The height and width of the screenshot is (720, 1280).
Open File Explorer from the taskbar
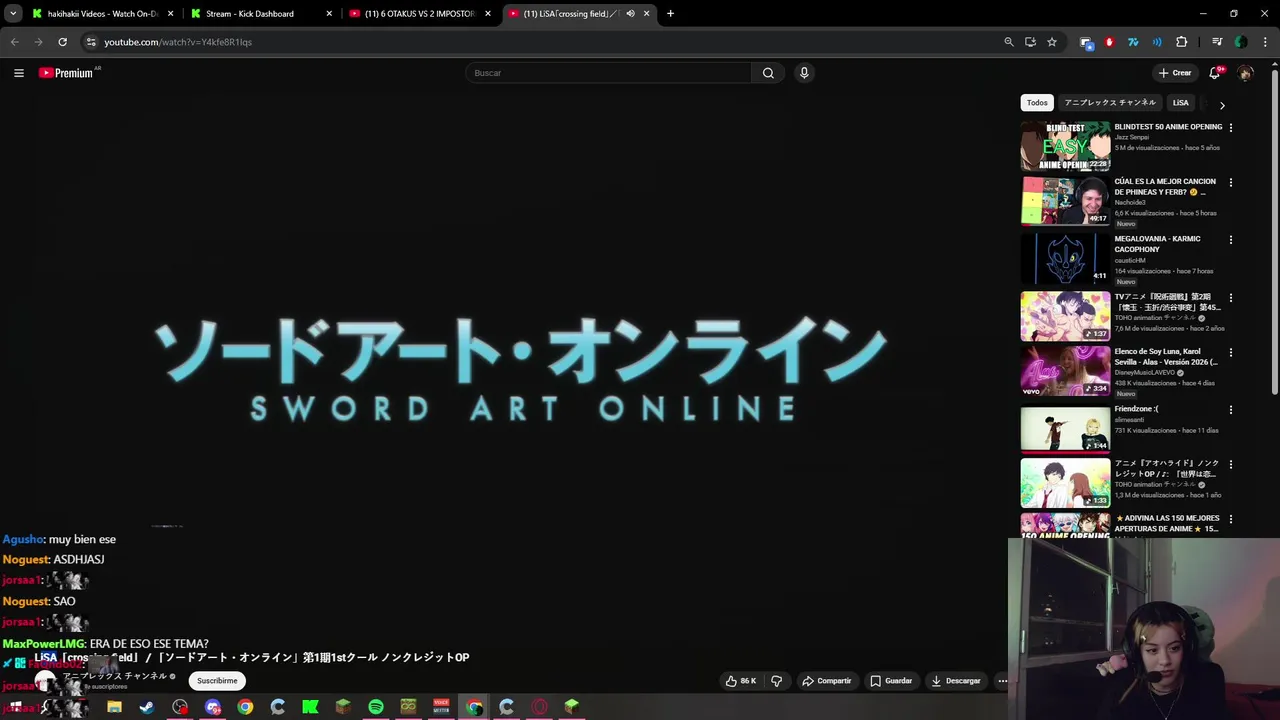pyautogui.click(x=114, y=707)
